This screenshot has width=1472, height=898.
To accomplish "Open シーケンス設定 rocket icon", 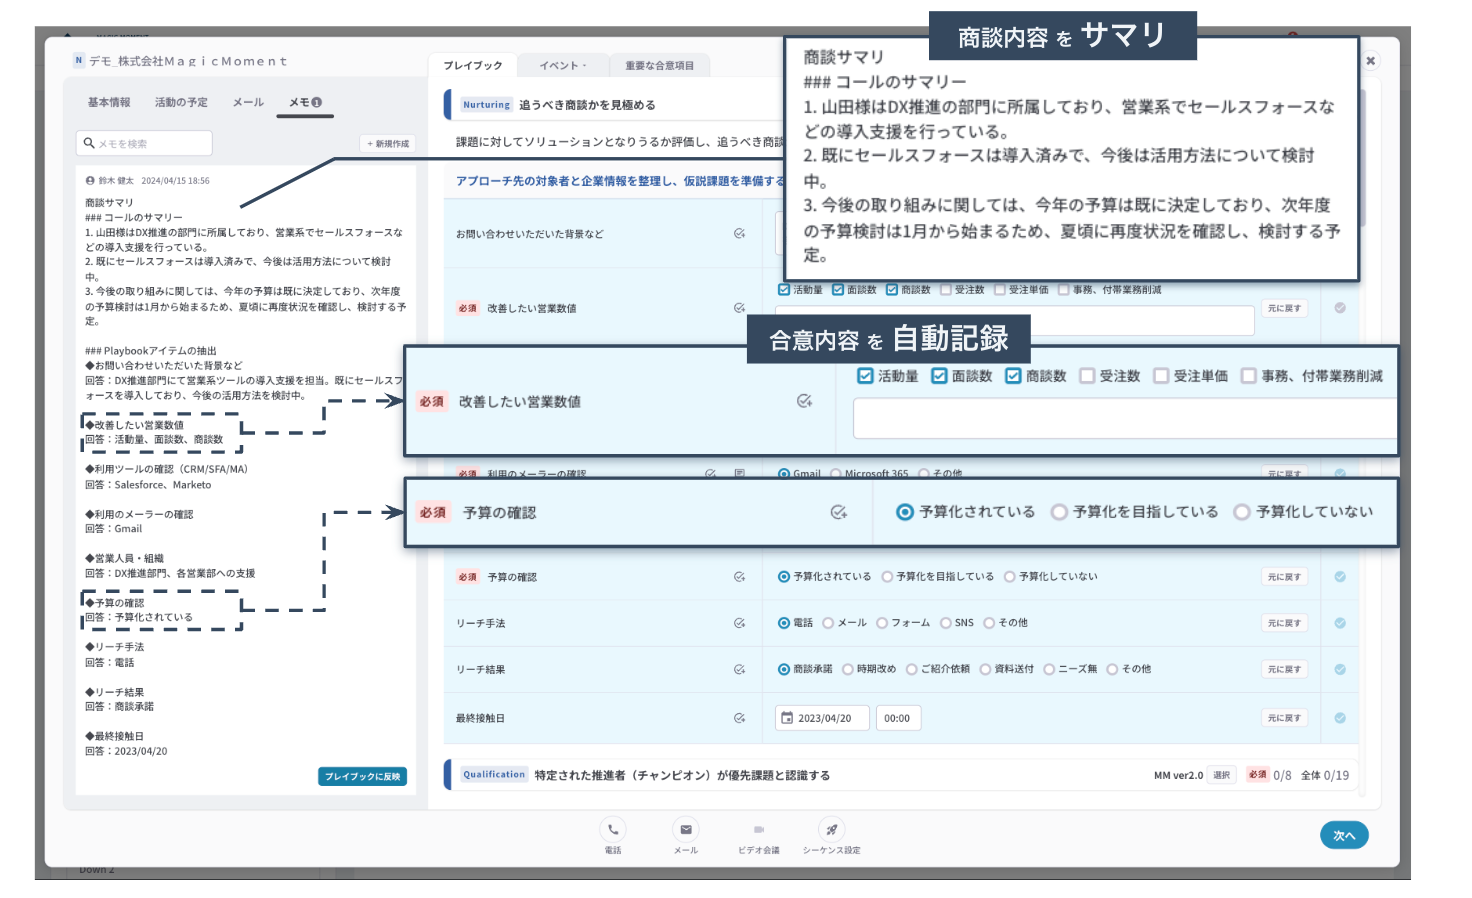I will [832, 829].
